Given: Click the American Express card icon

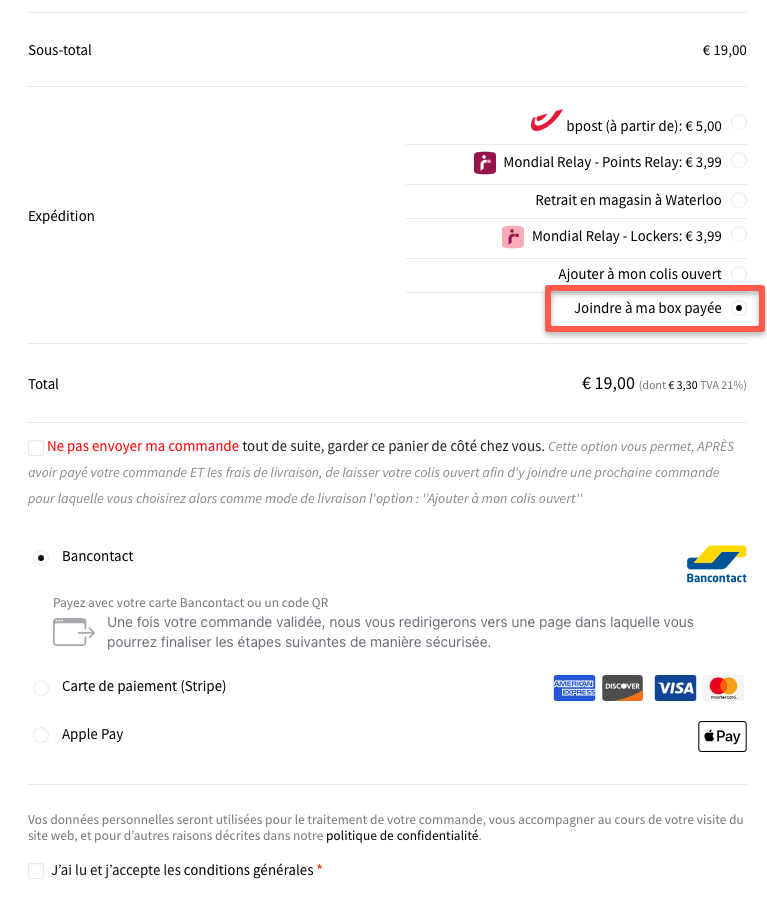Looking at the screenshot, I should click(x=574, y=688).
